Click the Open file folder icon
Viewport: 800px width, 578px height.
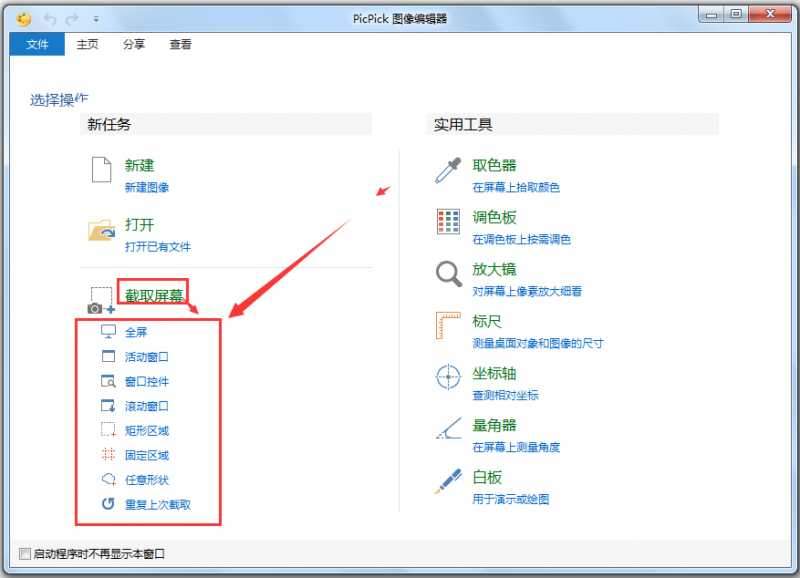(x=102, y=230)
